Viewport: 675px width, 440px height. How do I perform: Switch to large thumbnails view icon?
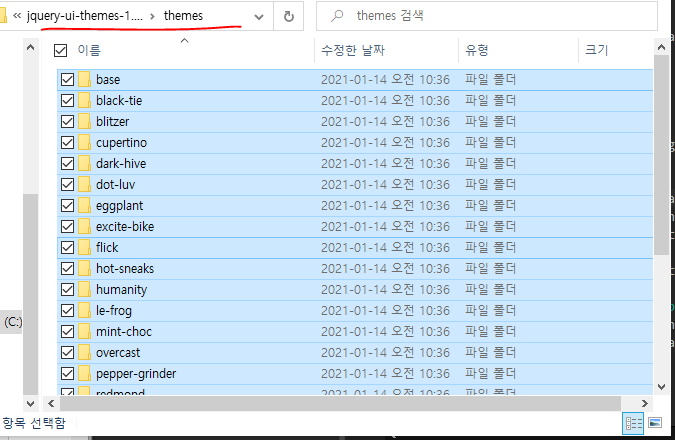click(x=655, y=423)
